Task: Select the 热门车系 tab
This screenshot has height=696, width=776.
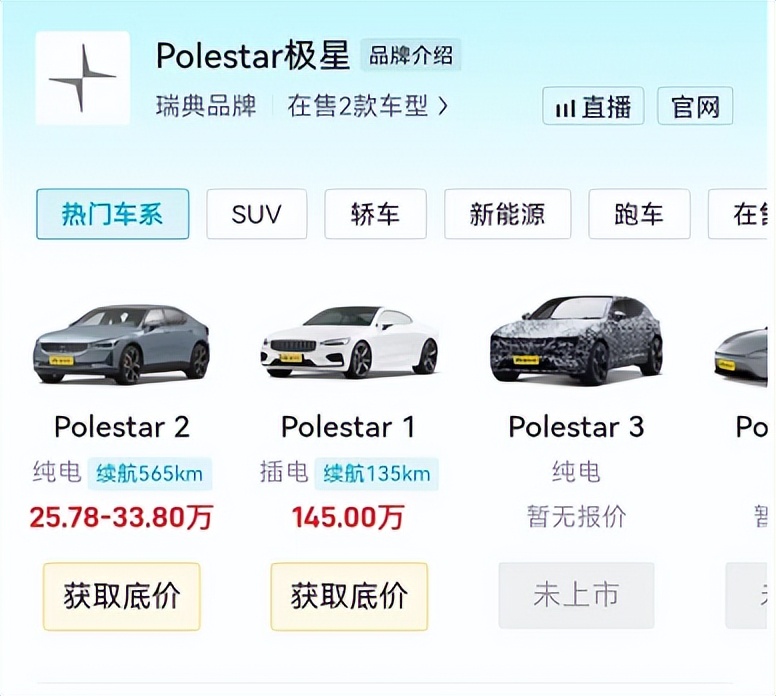Action: 112,214
